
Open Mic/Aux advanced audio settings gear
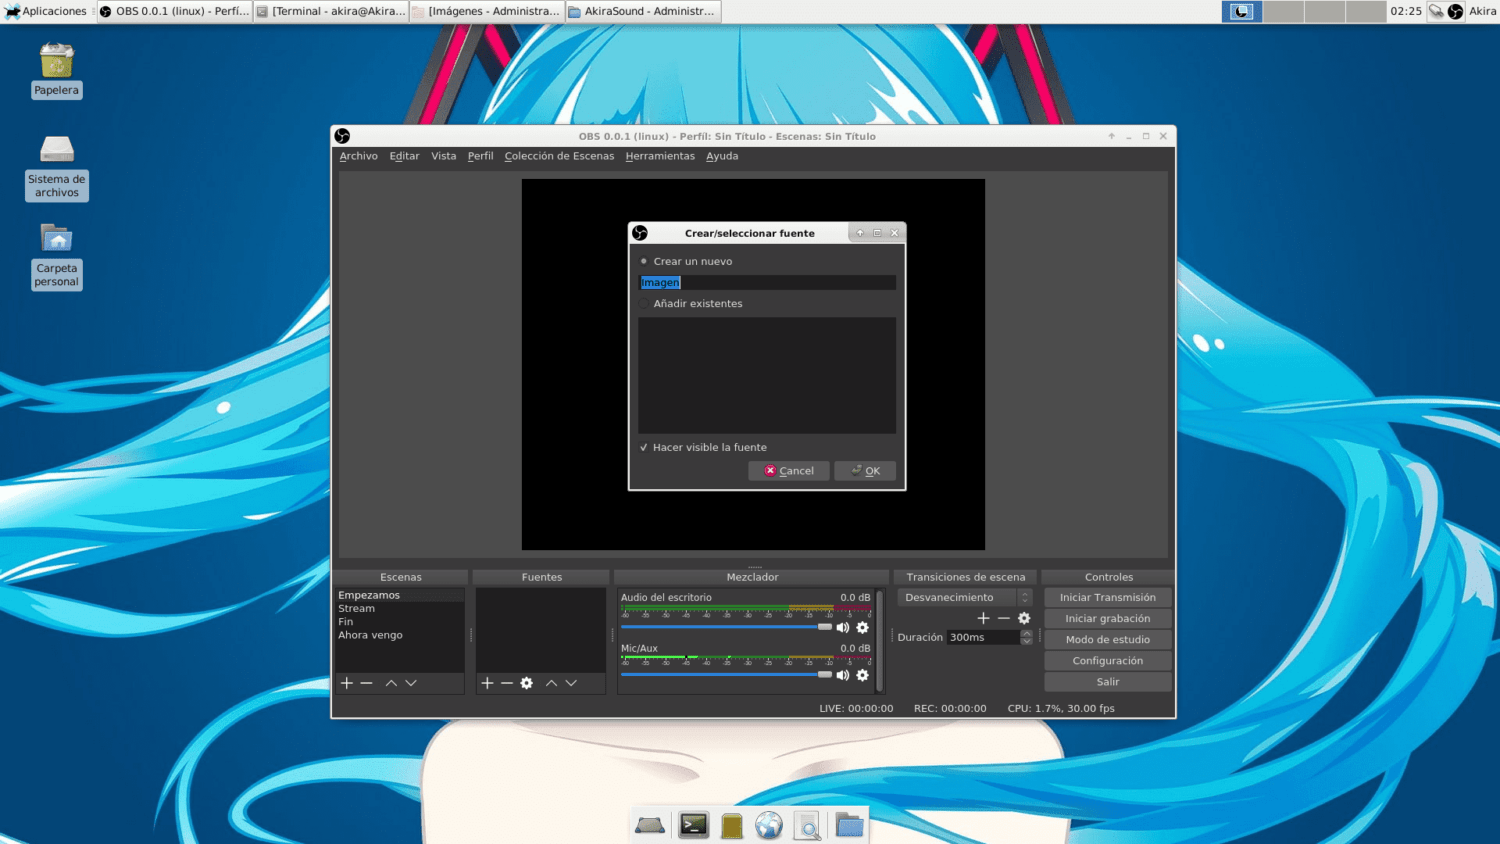coord(862,675)
